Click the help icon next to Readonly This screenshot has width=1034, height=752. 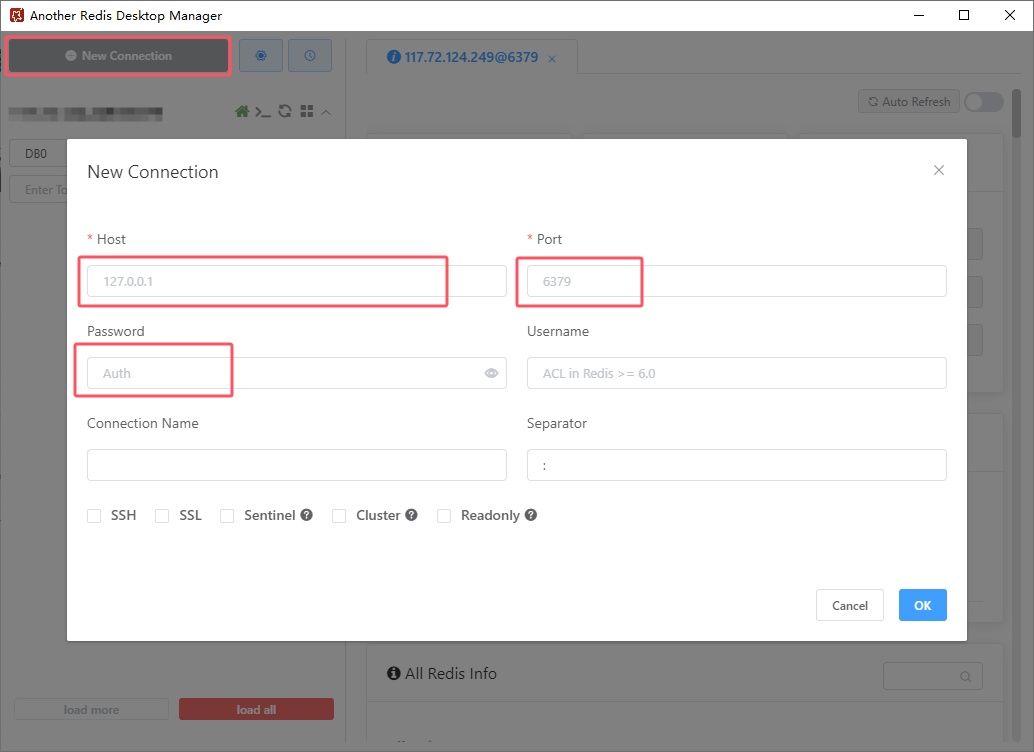tap(531, 515)
